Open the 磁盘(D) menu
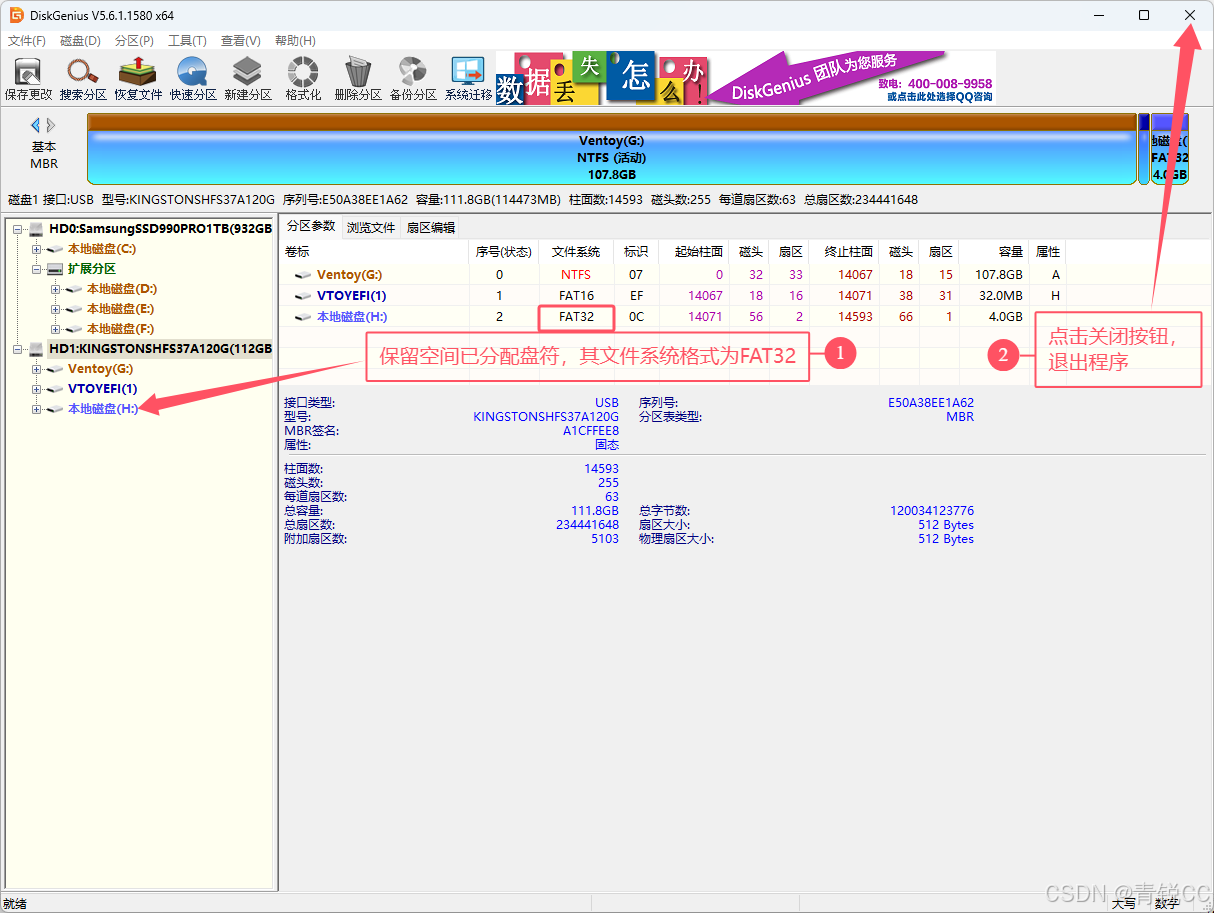Screen dimensions: 1214x913 tap(80, 41)
